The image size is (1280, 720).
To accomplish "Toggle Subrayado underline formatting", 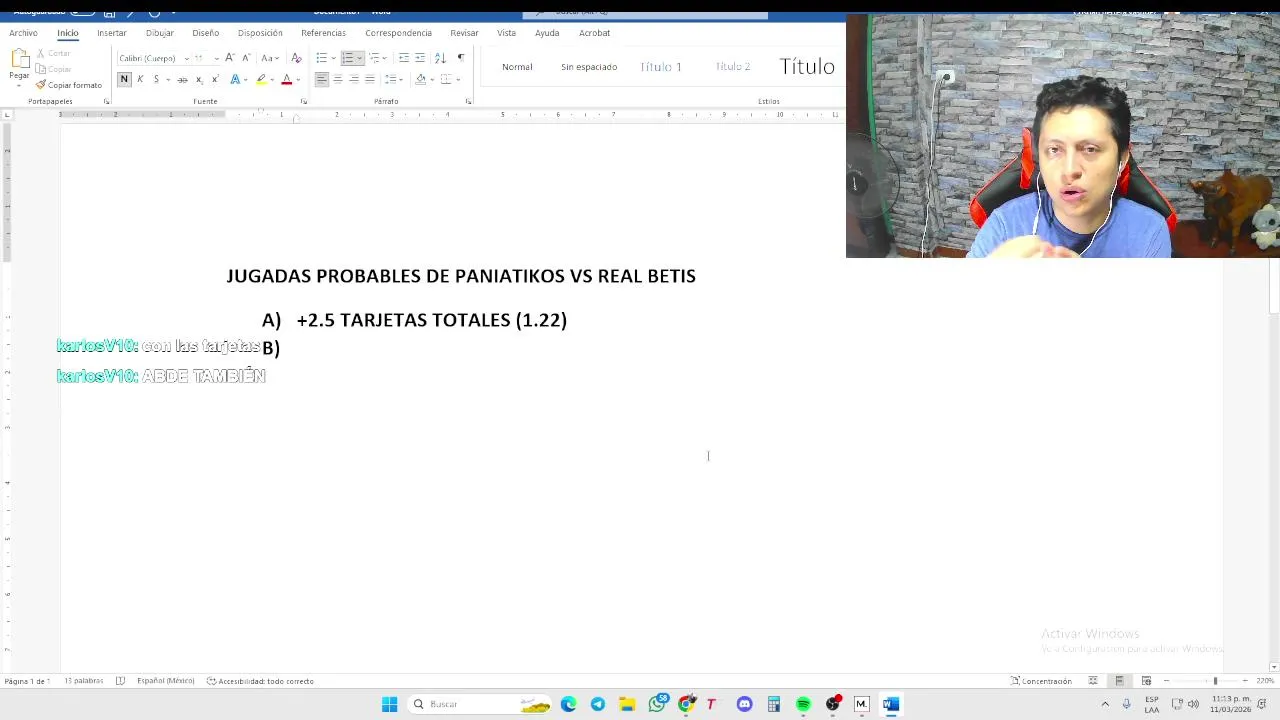I will [x=156, y=79].
